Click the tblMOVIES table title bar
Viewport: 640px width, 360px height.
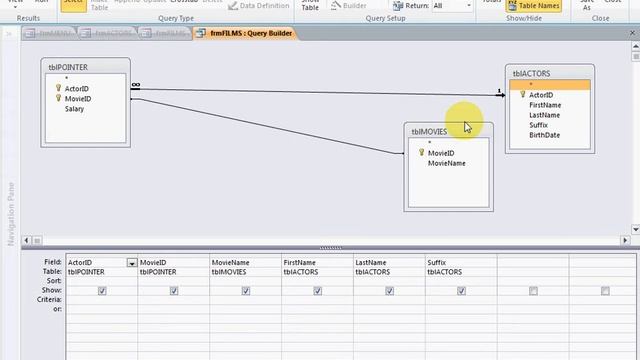coord(448,131)
